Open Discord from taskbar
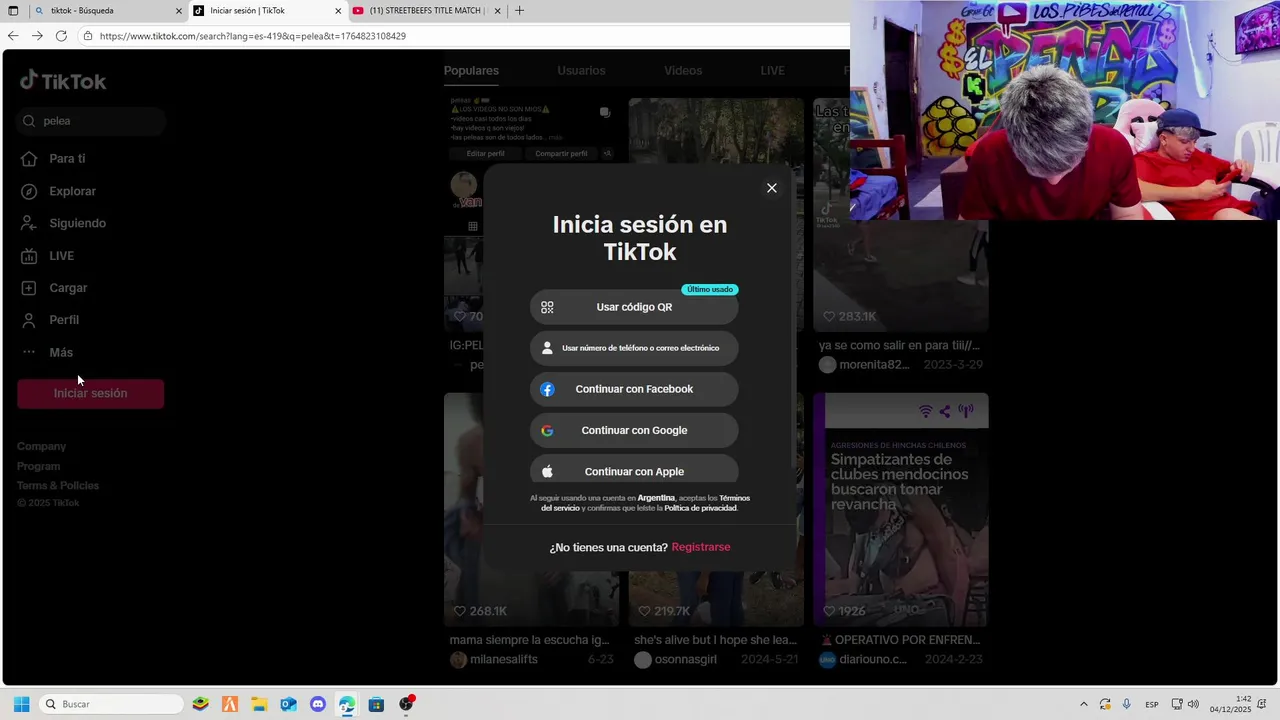Image resolution: width=1280 pixels, height=720 pixels. point(318,704)
